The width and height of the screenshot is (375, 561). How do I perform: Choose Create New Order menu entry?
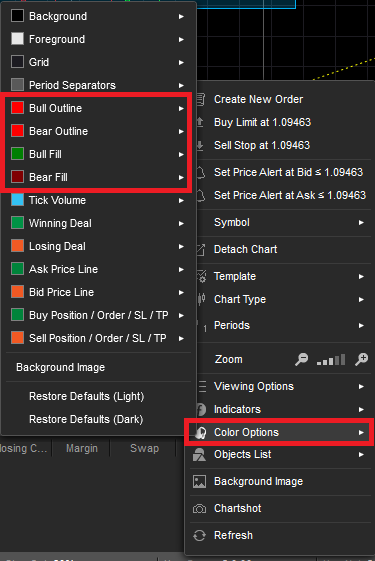coord(258,99)
